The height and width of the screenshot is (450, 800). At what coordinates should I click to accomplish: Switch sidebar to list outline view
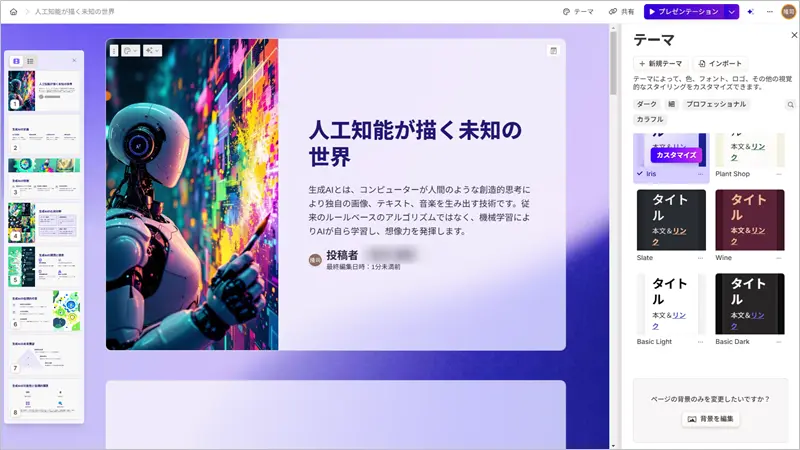[30, 61]
